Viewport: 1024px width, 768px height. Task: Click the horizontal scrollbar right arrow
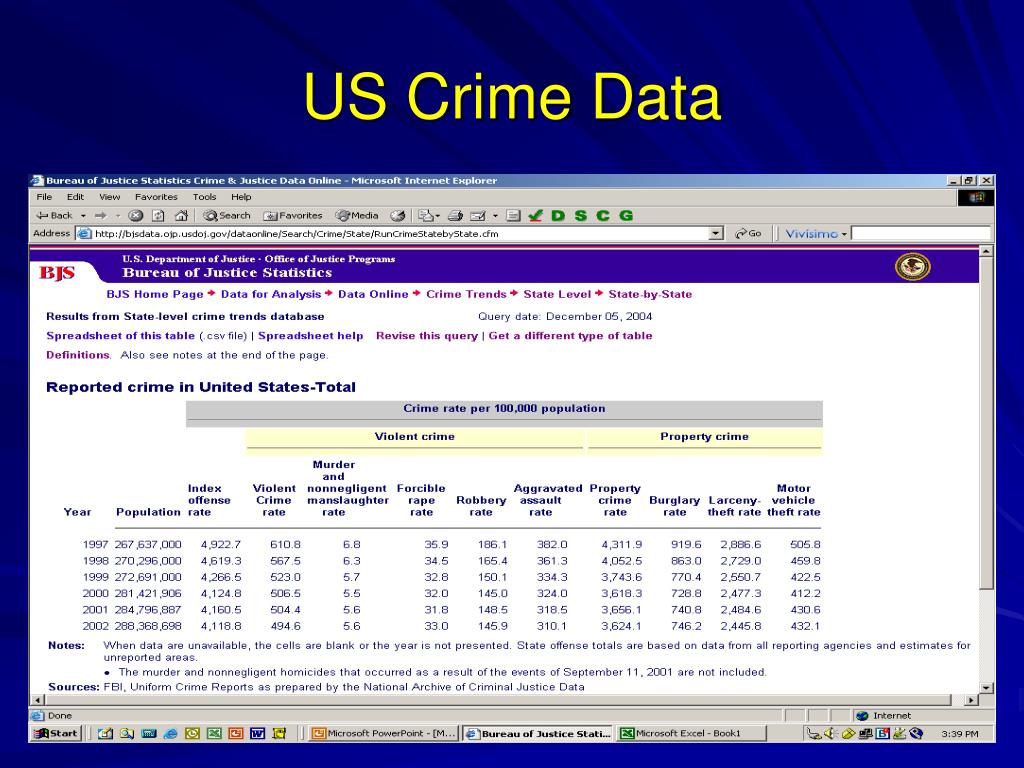(972, 700)
